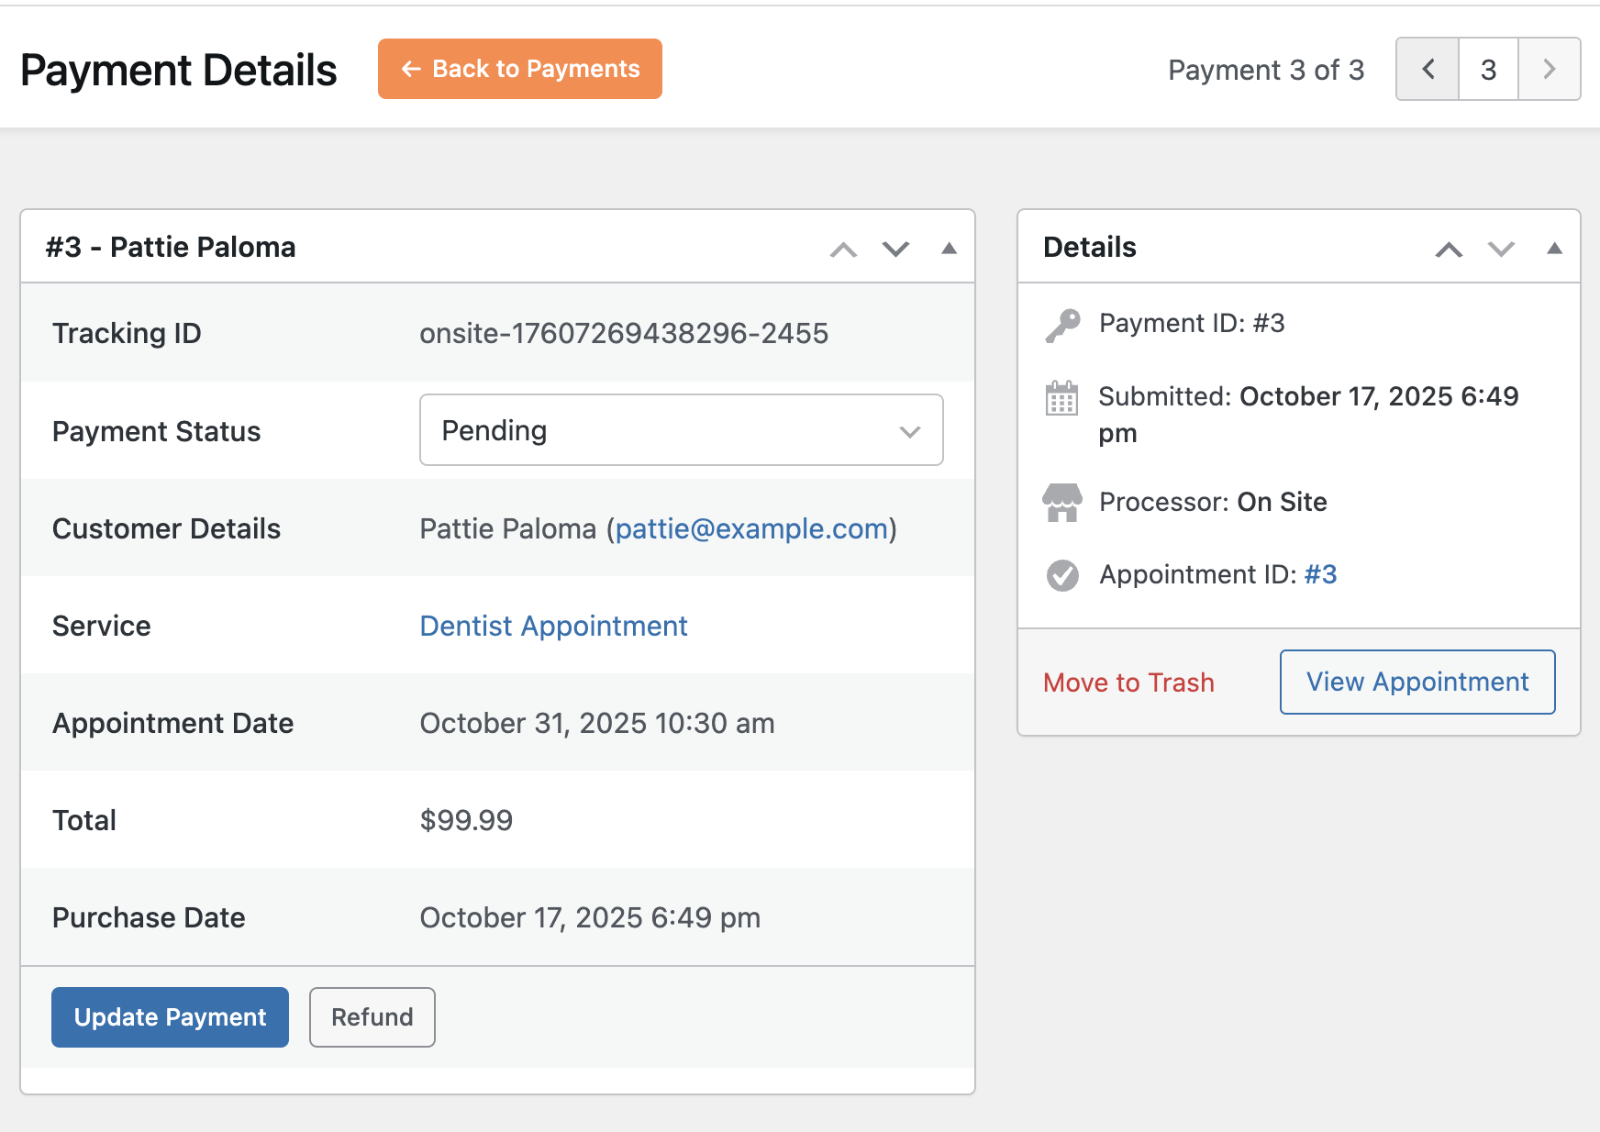Viewport: 1600px width, 1132px height.
Task: Go to the next payment with the right arrow
Action: [1549, 69]
